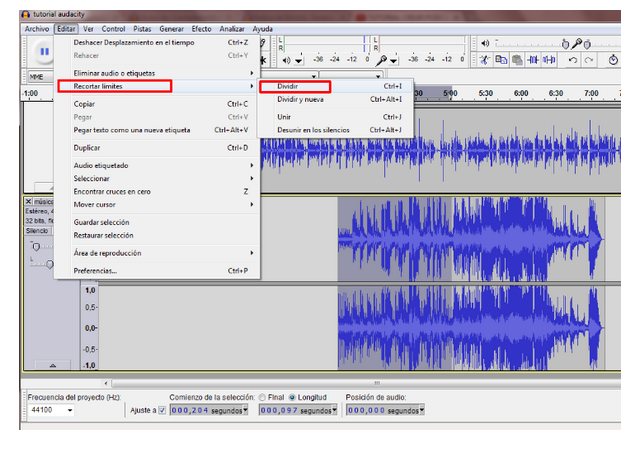Viewport: 644px width, 459px height.
Task: Click the Paste clipboard icon
Action: click(x=516, y=60)
